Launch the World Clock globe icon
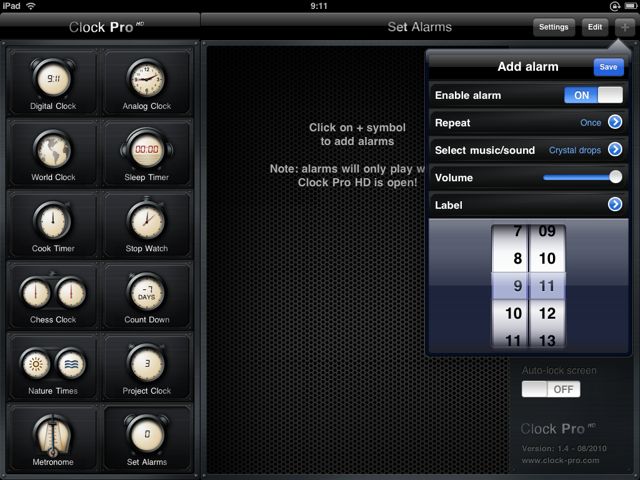 coord(53,151)
